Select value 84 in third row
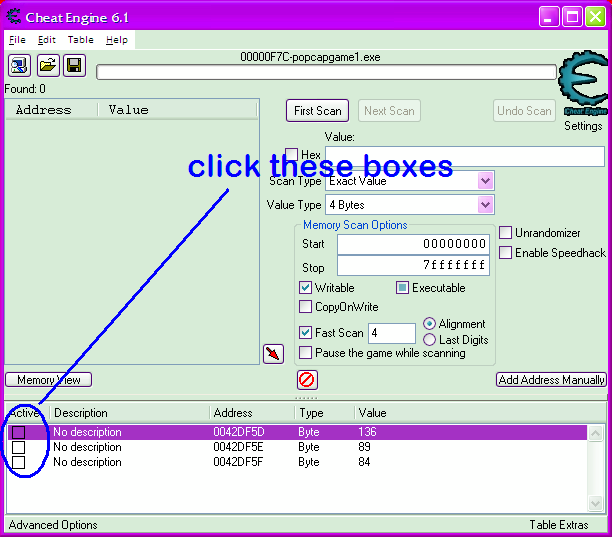 (364, 462)
